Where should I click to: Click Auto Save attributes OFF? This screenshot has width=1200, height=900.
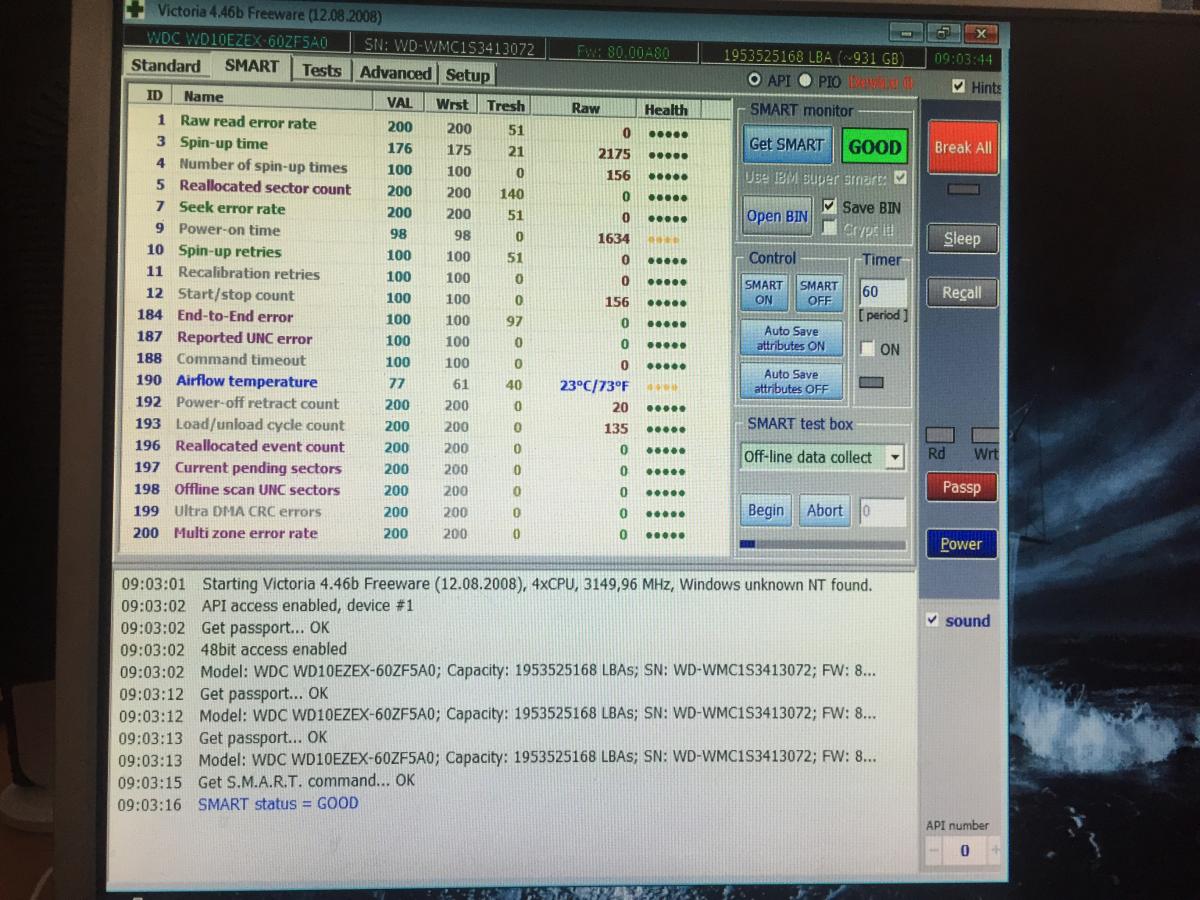[791, 381]
